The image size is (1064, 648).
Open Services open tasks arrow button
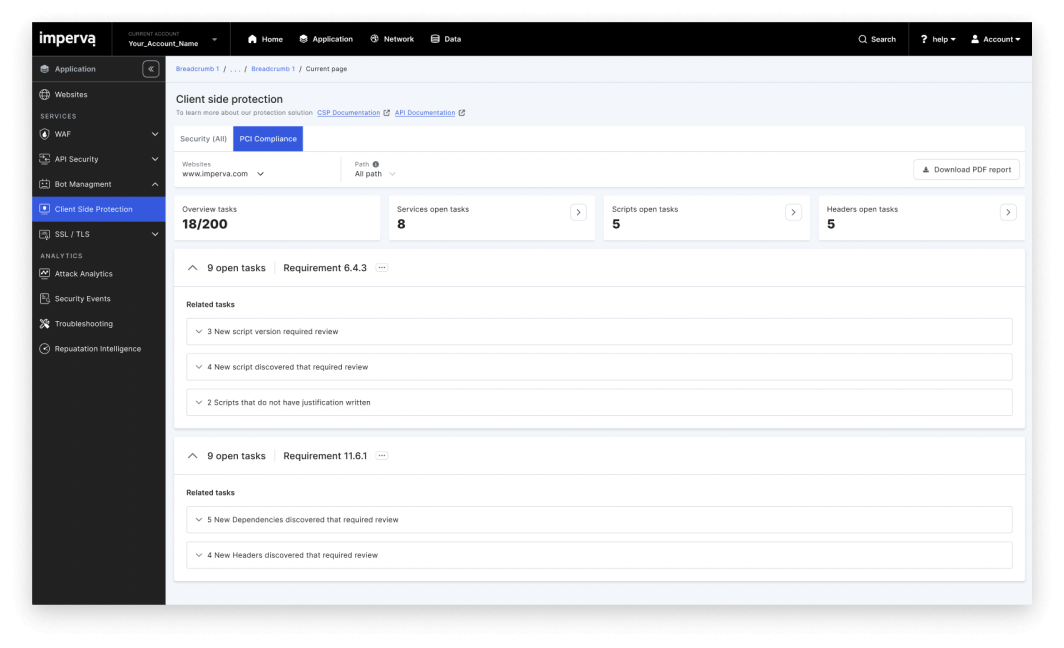578,212
